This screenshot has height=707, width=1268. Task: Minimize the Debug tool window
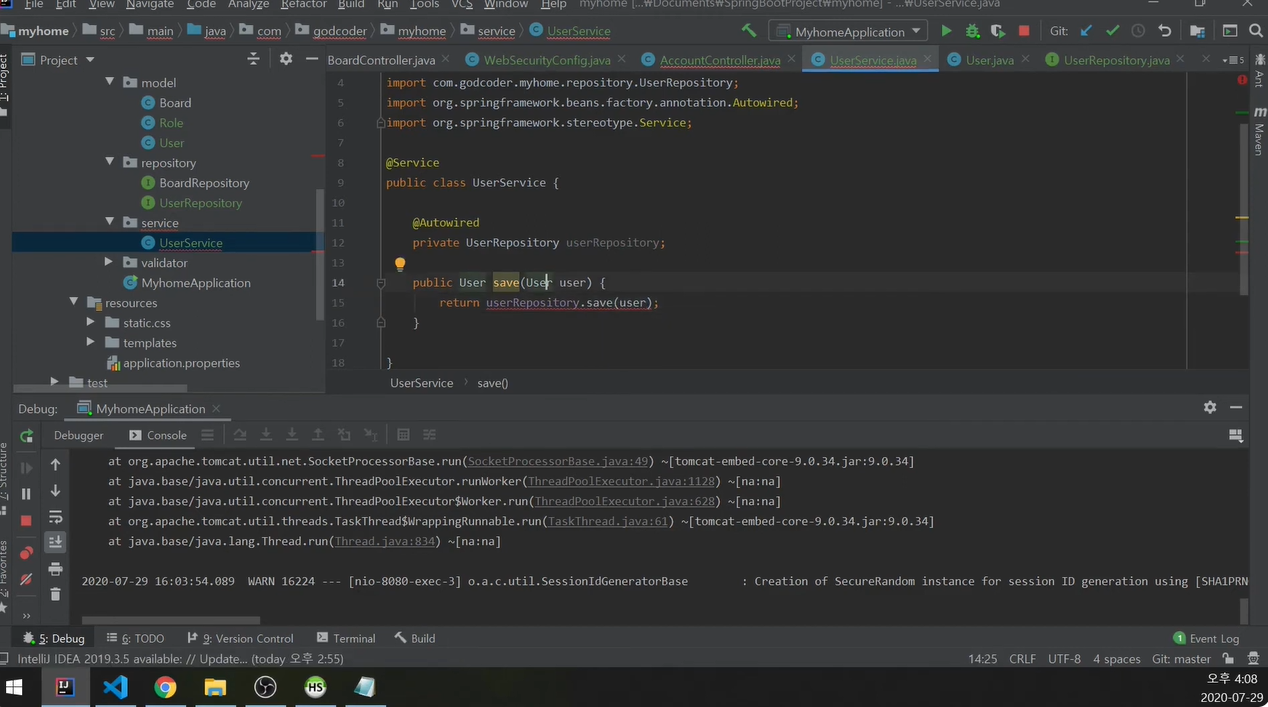(x=1236, y=407)
